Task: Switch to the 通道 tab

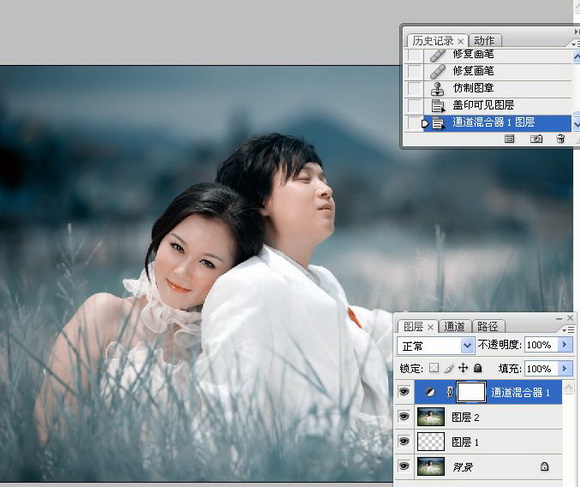Action: tap(454, 327)
